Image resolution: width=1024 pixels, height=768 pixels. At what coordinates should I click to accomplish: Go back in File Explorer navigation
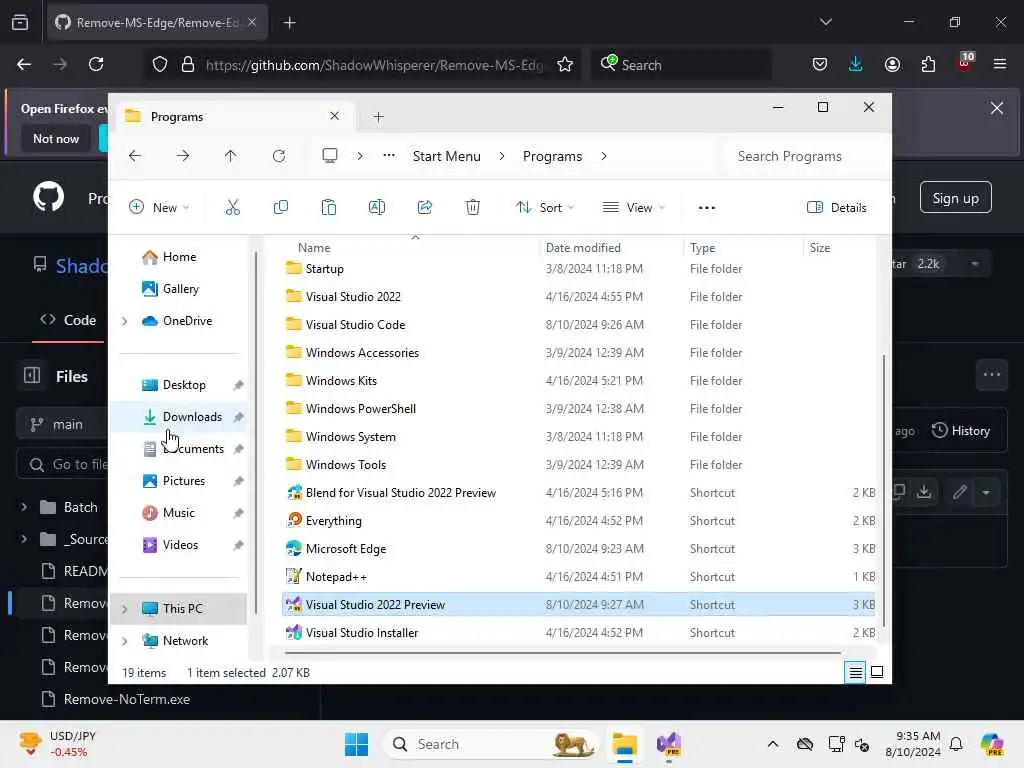click(x=135, y=156)
